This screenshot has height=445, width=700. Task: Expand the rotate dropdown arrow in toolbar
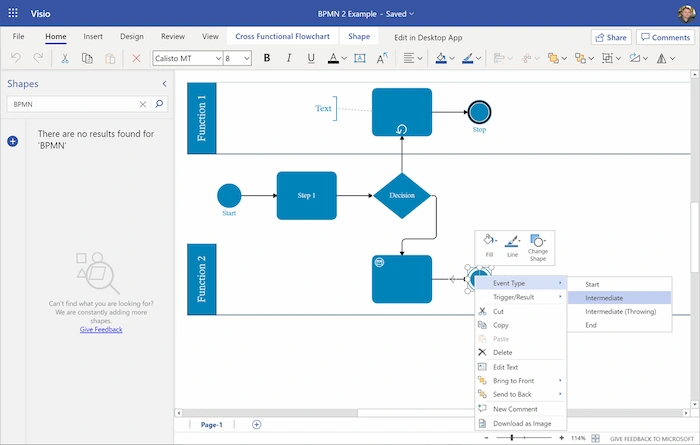(672, 58)
